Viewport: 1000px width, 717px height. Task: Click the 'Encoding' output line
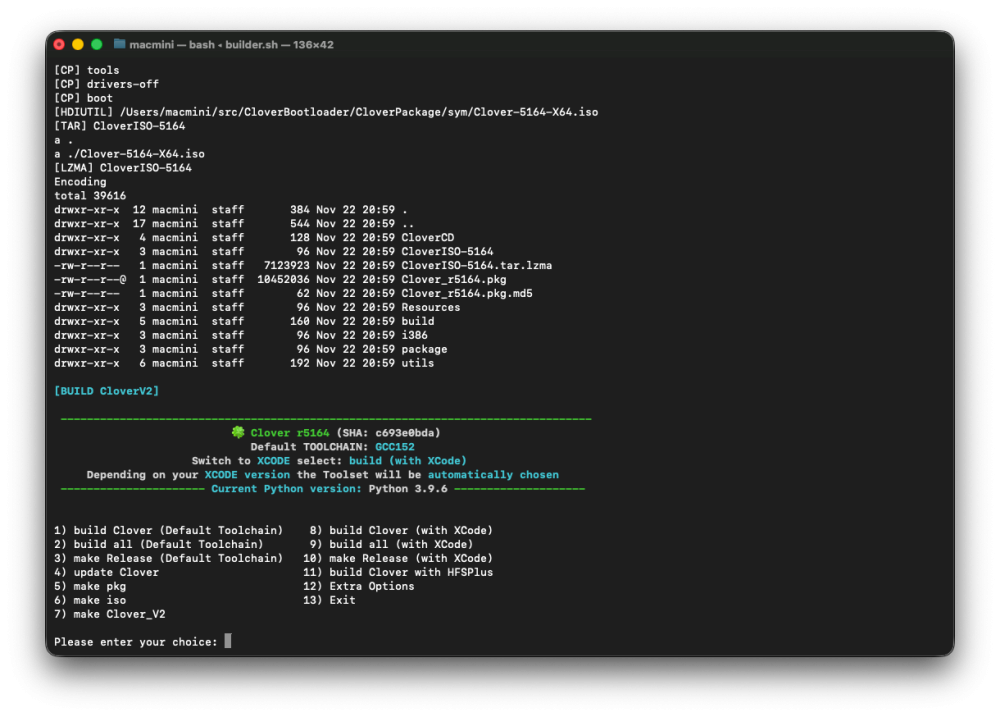[x=80, y=182]
